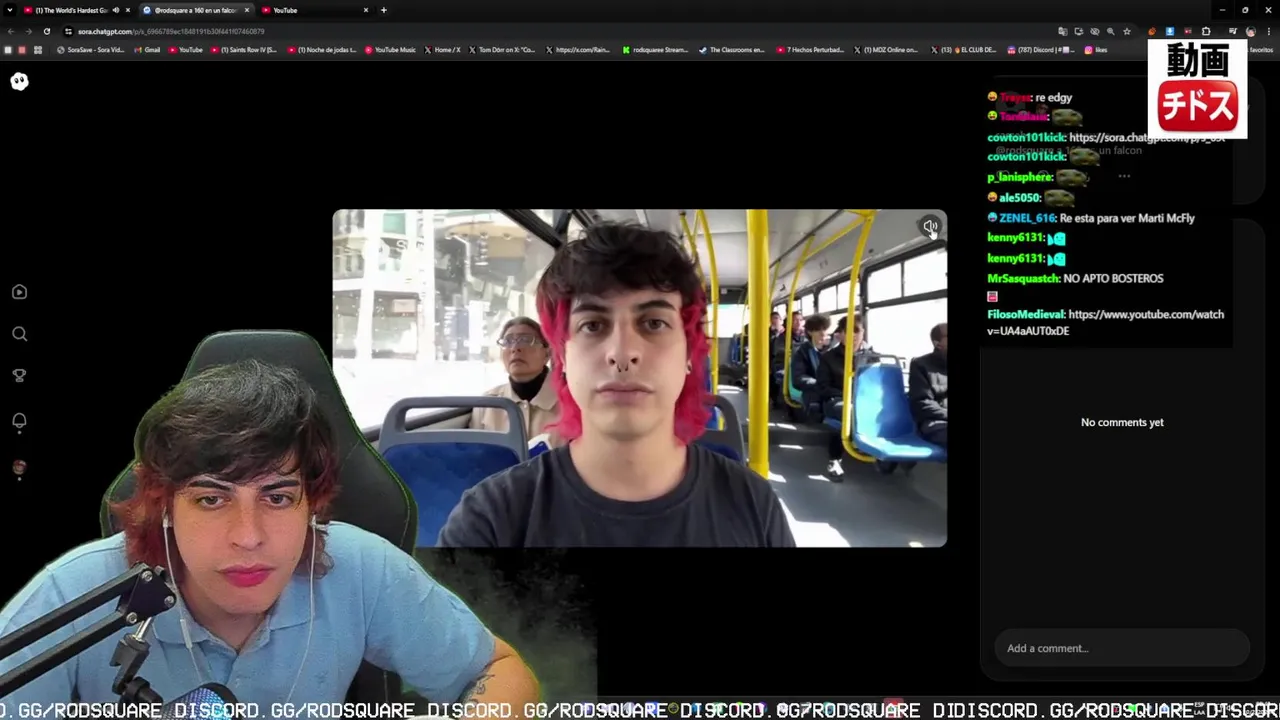
Task: Open the MDZ Online bookmark
Action: (886, 50)
